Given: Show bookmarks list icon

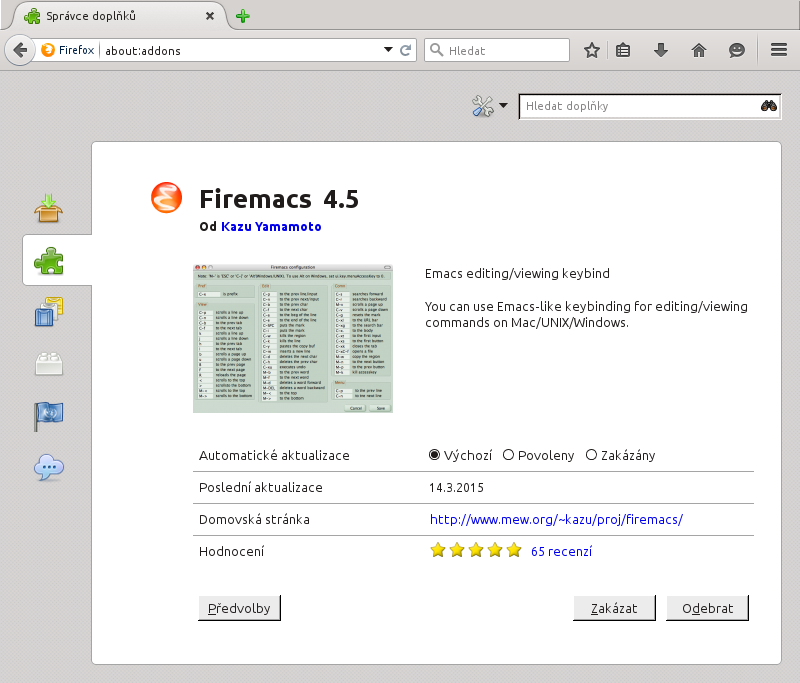Looking at the screenshot, I should pos(623,50).
